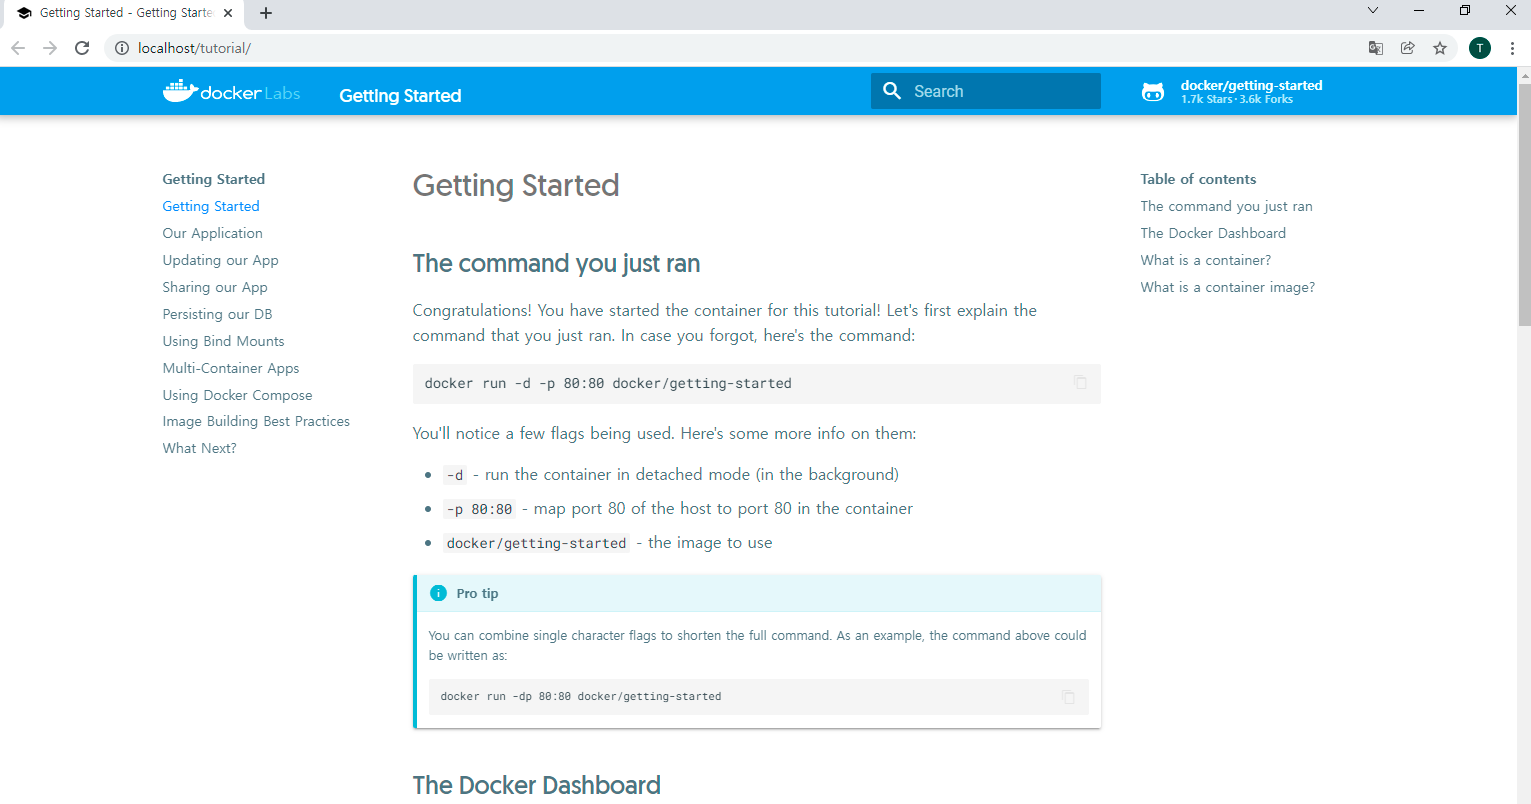The image size is (1531, 804).
Task: Click the search magnifier icon
Action: 892,91
